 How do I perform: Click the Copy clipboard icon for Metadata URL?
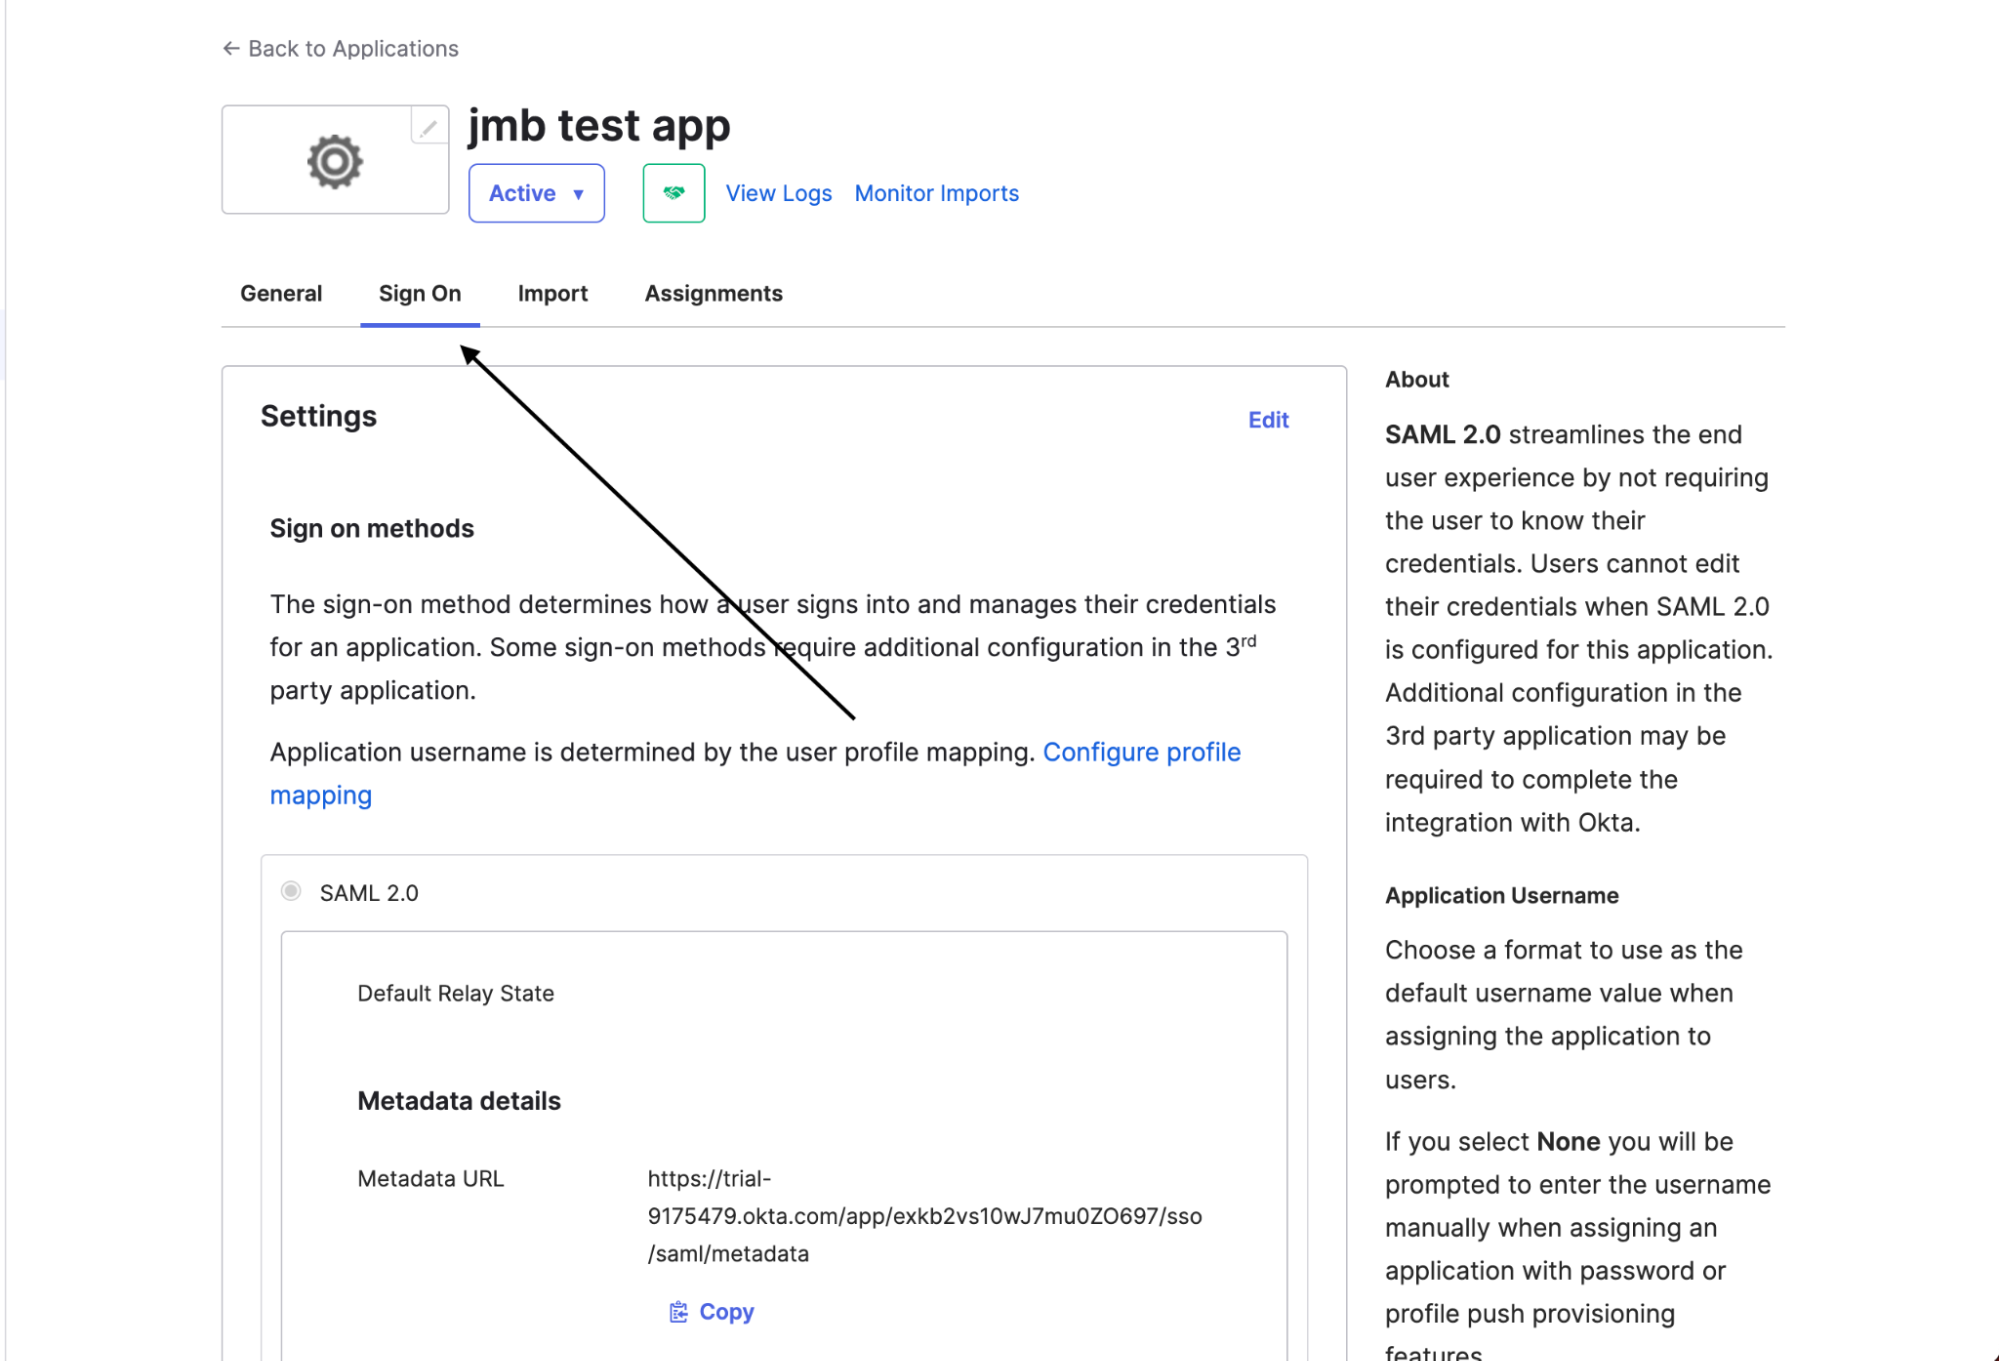click(678, 1312)
